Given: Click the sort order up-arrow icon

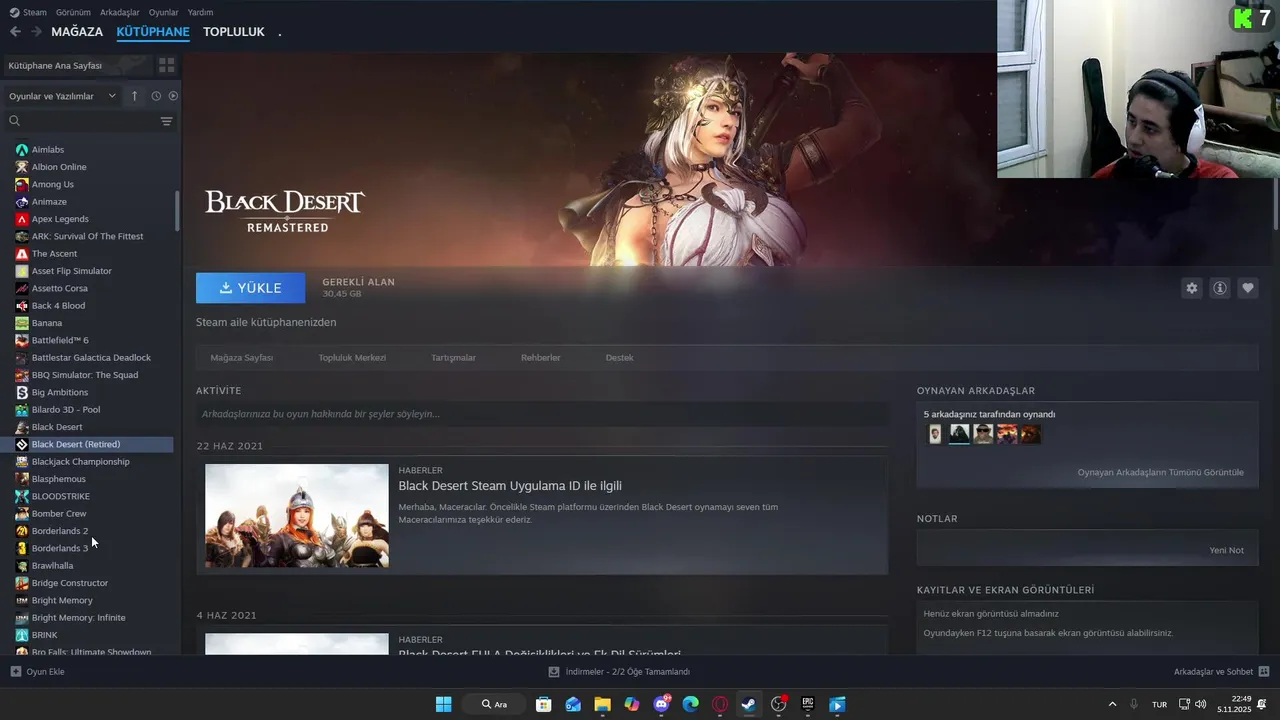Looking at the screenshot, I should (x=135, y=96).
